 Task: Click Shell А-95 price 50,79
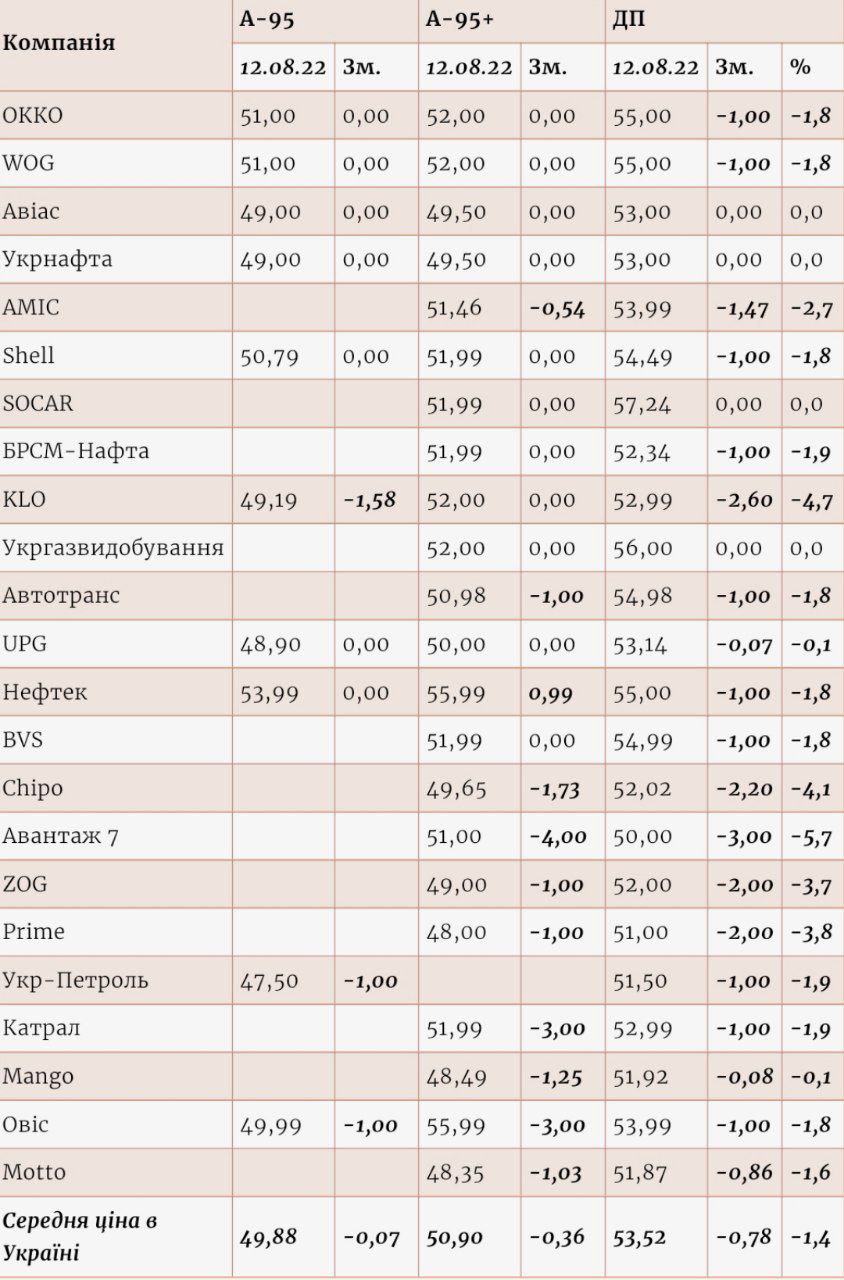(270, 356)
